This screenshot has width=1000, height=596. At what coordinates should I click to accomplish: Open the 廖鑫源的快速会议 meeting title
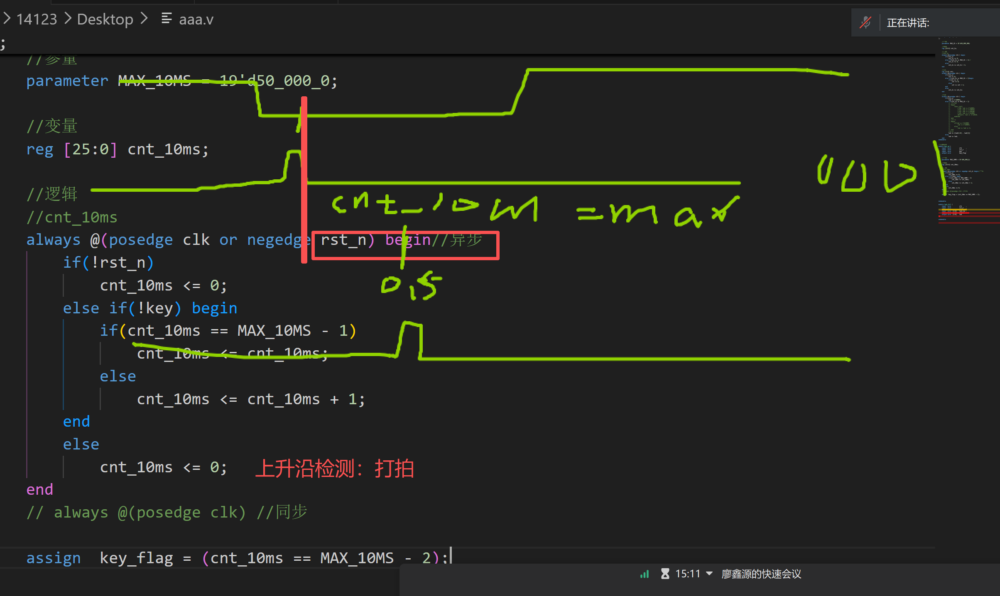click(761, 574)
